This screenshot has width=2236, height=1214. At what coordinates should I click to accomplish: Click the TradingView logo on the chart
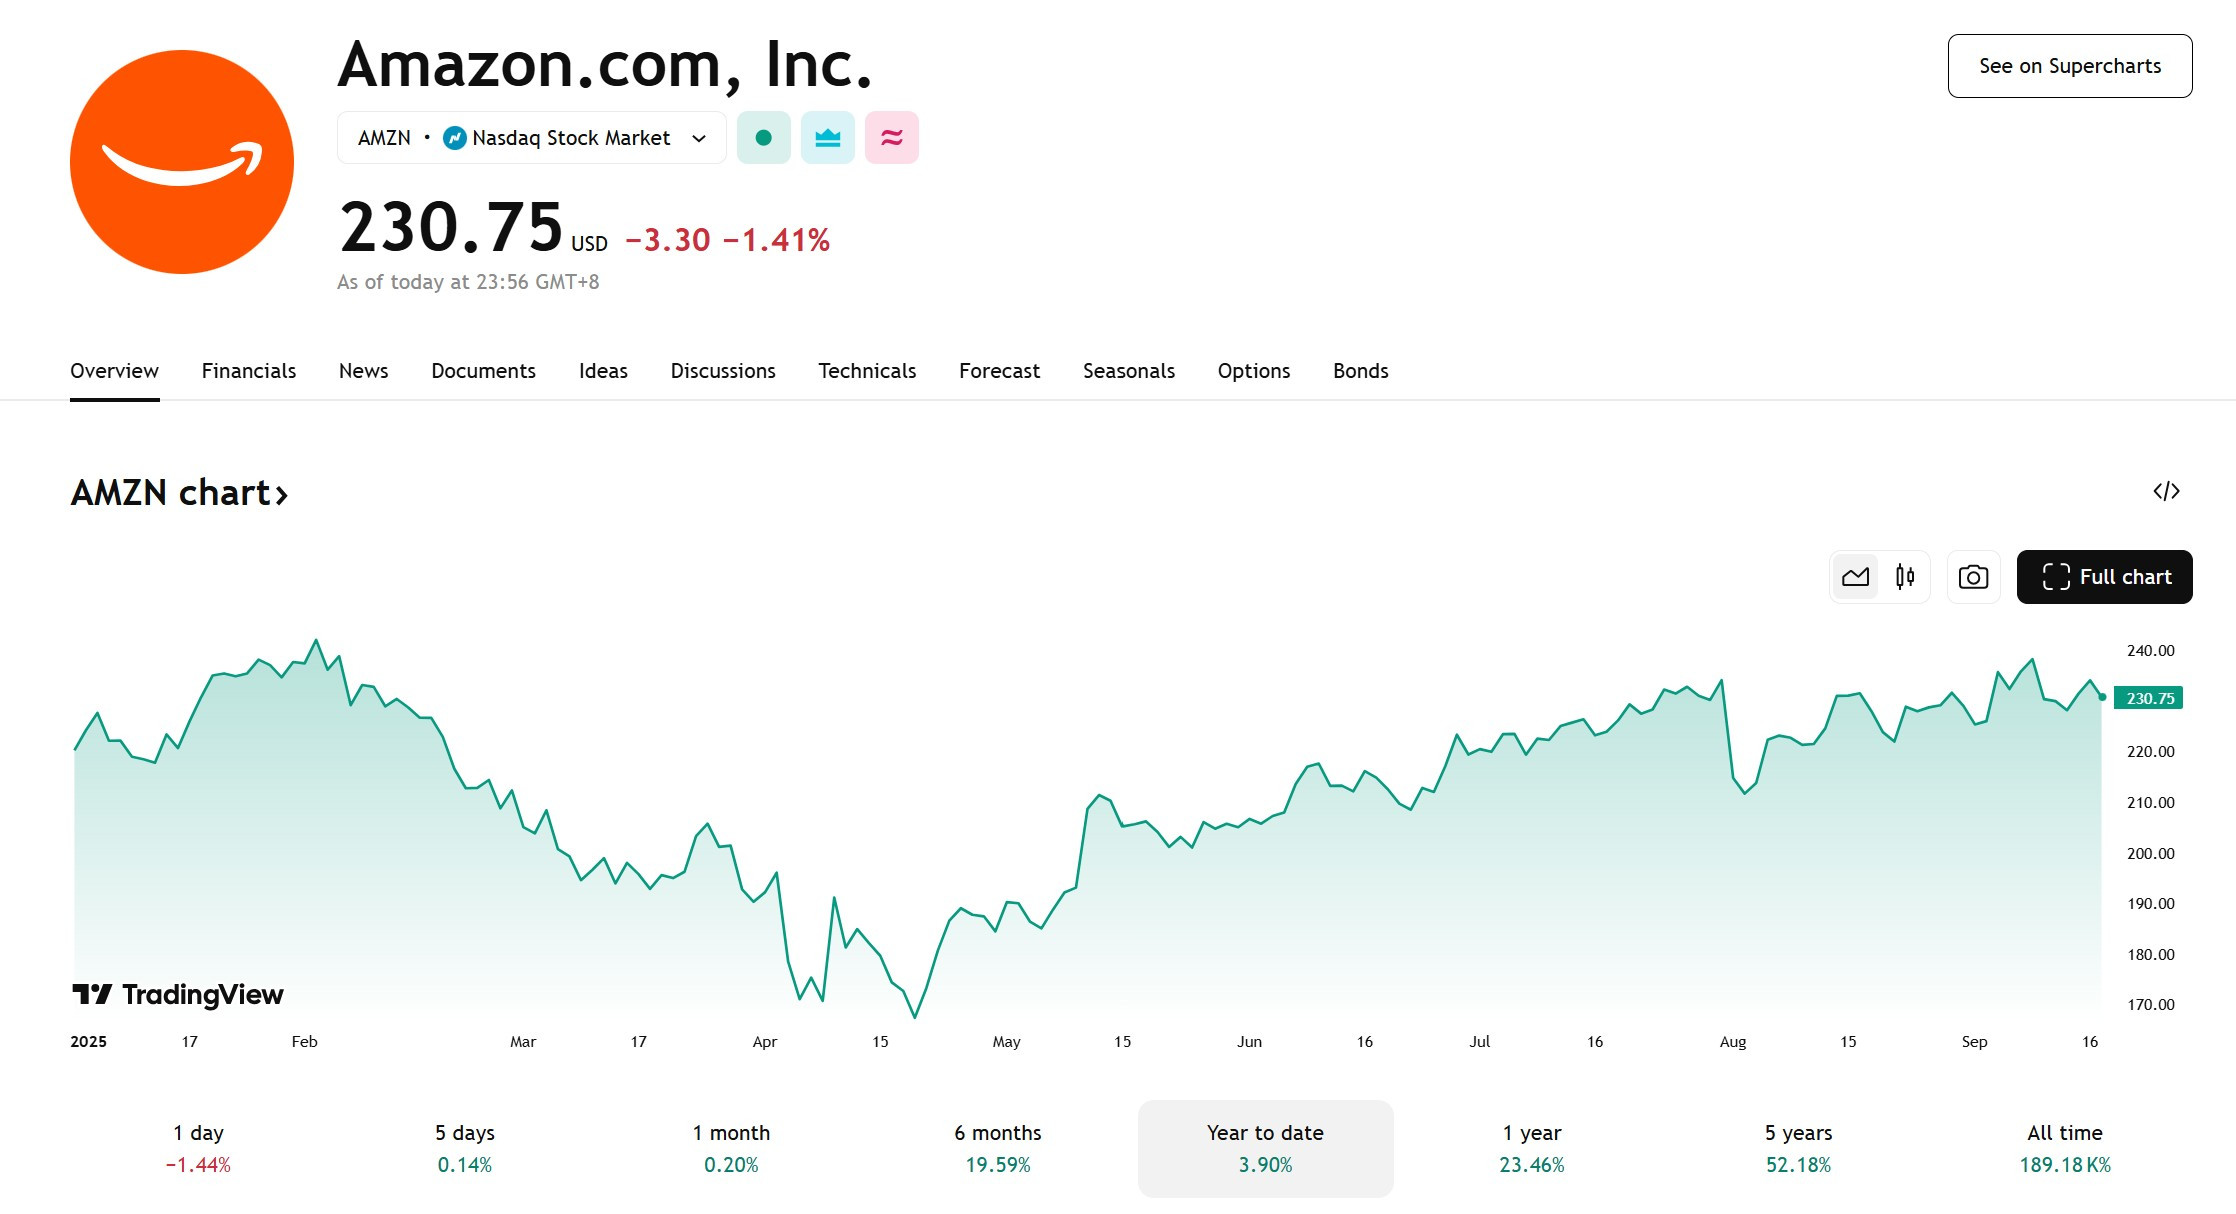pyautogui.click(x=178, y=994)
